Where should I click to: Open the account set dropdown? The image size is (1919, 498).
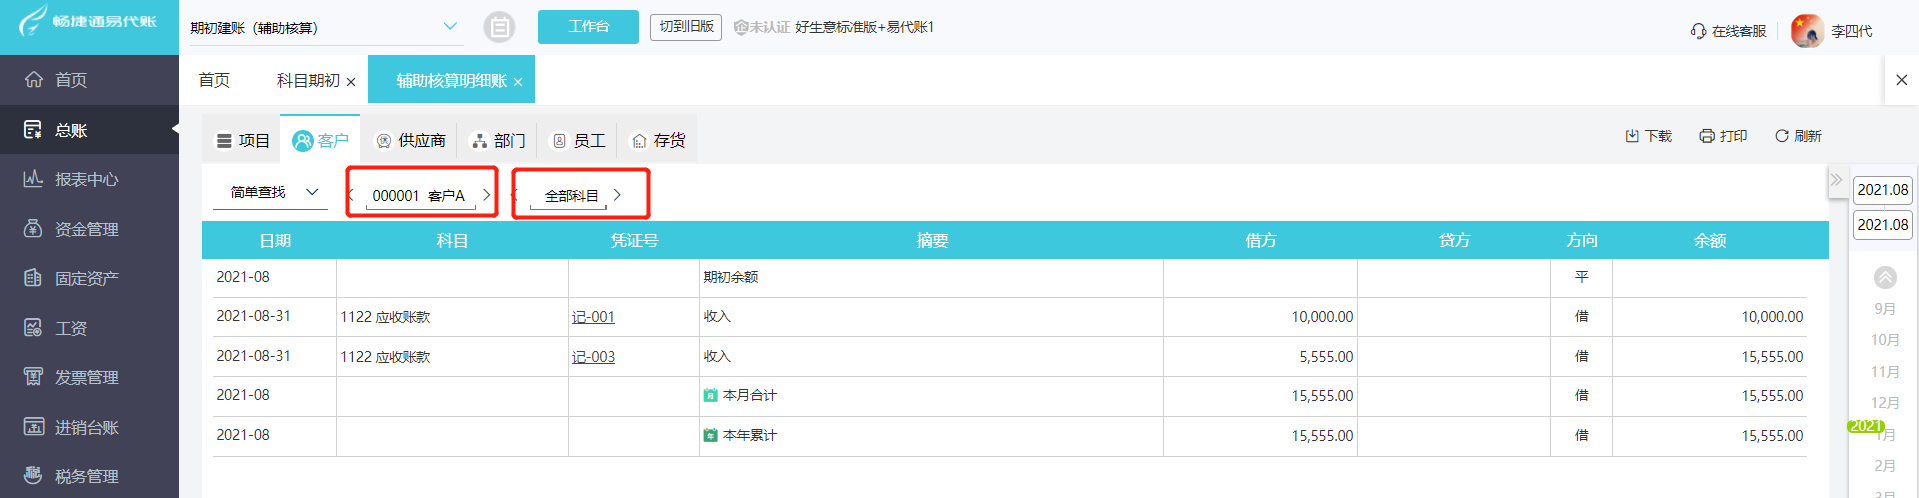click(x=450, y=27)
